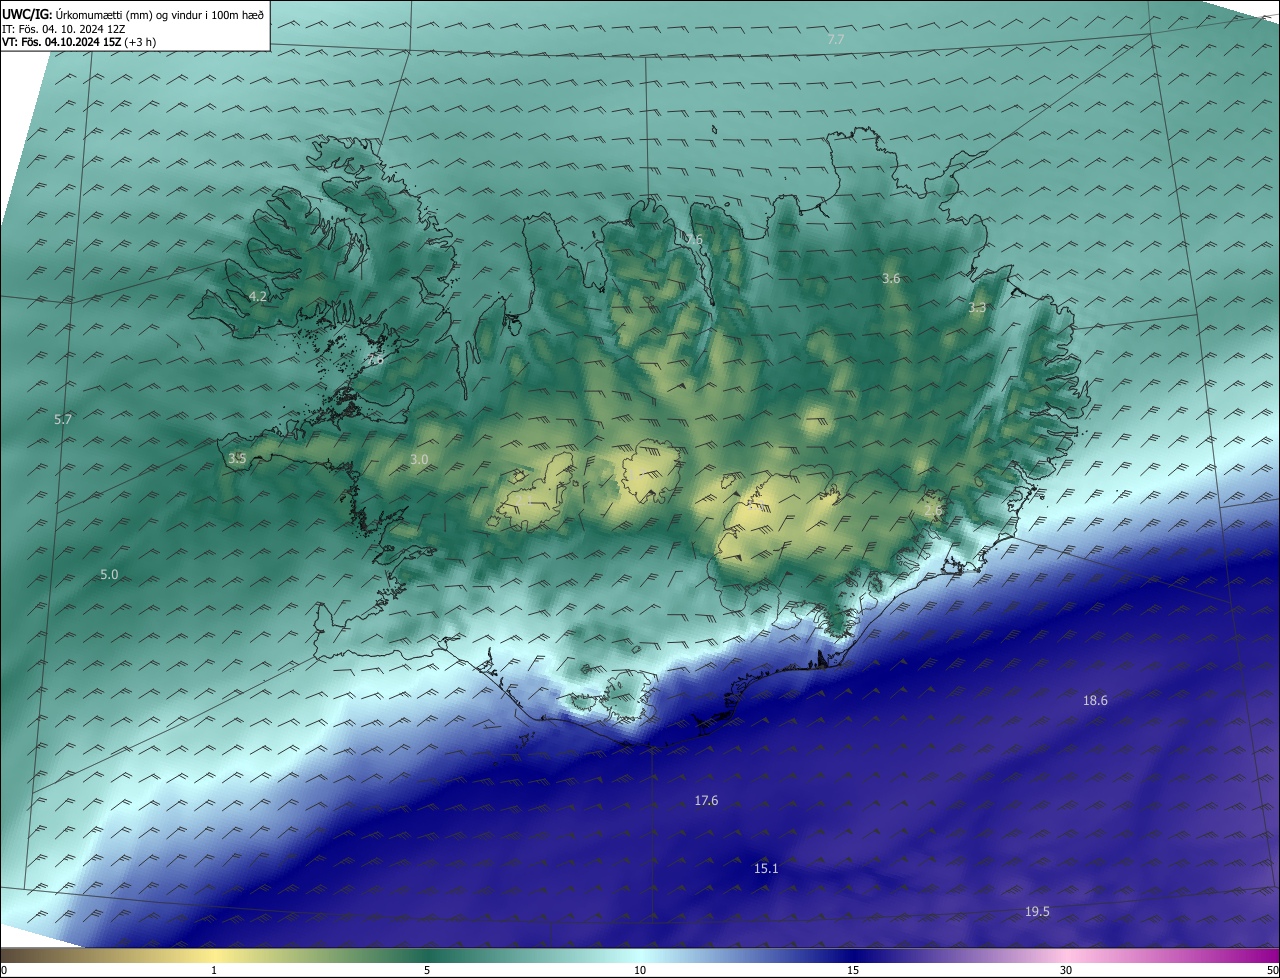
Task: Click the 7.7 value label at the top of the map
Action: coord(836,39)
